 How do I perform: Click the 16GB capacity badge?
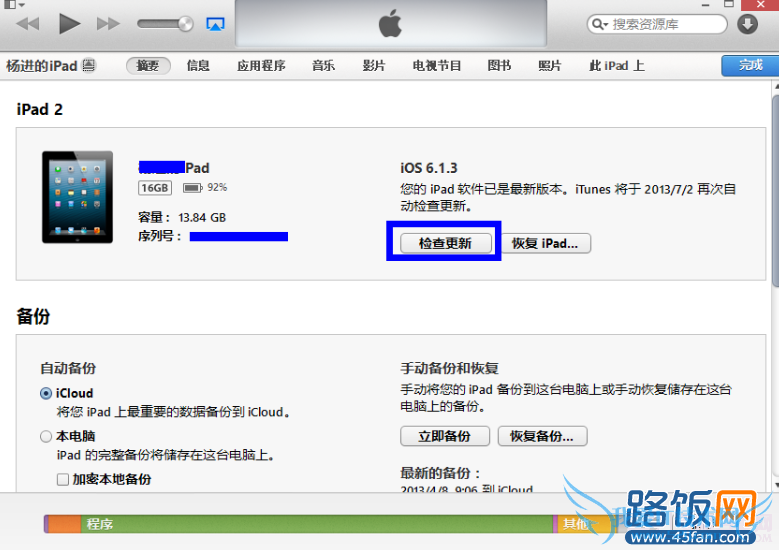coord(155,188)
